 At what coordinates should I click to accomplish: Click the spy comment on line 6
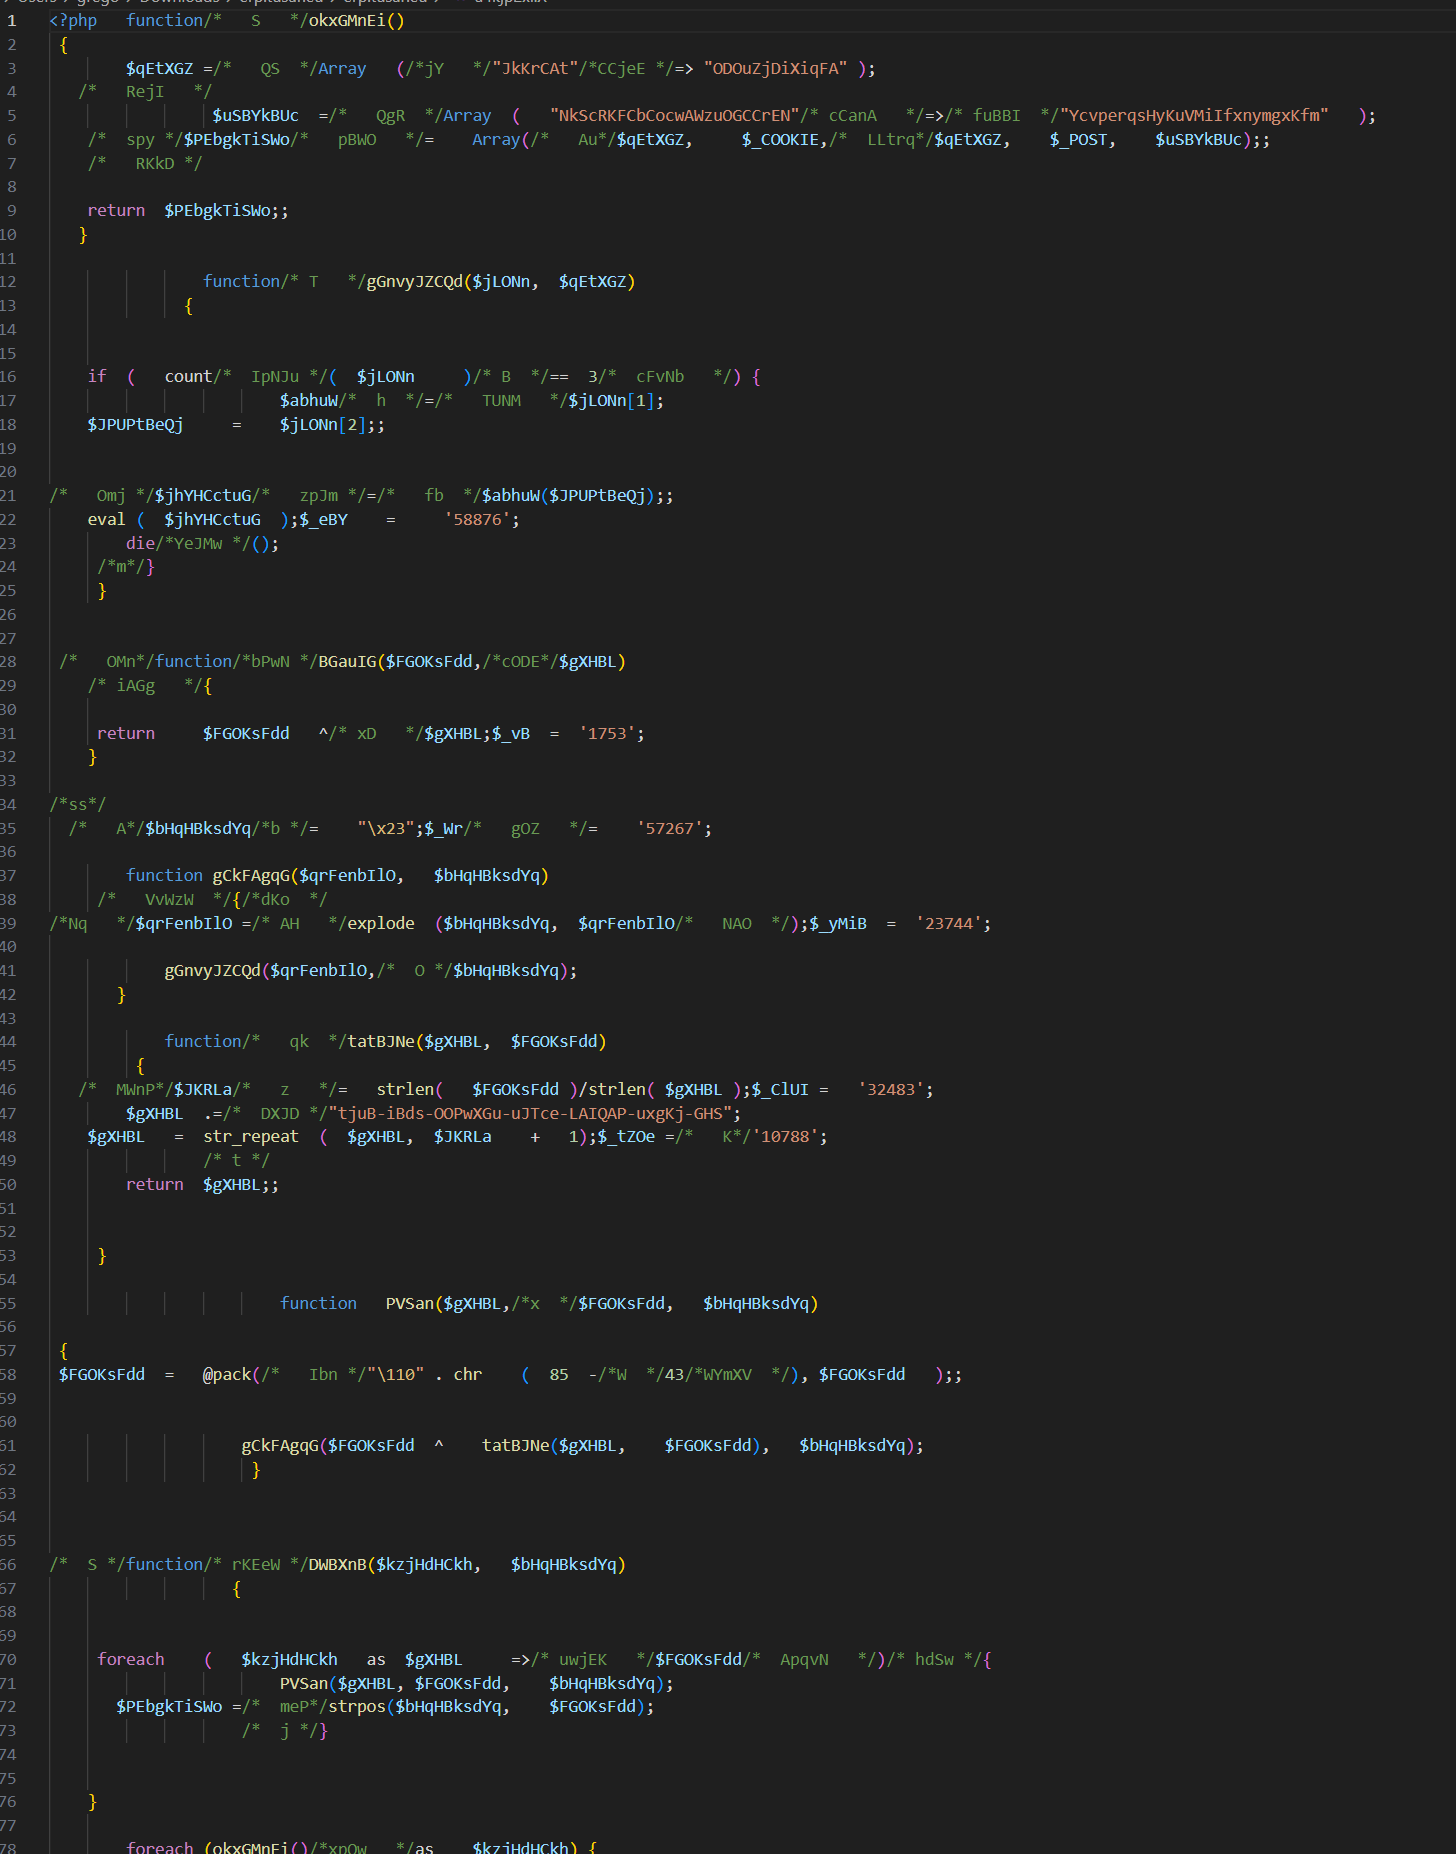[135, 139]
